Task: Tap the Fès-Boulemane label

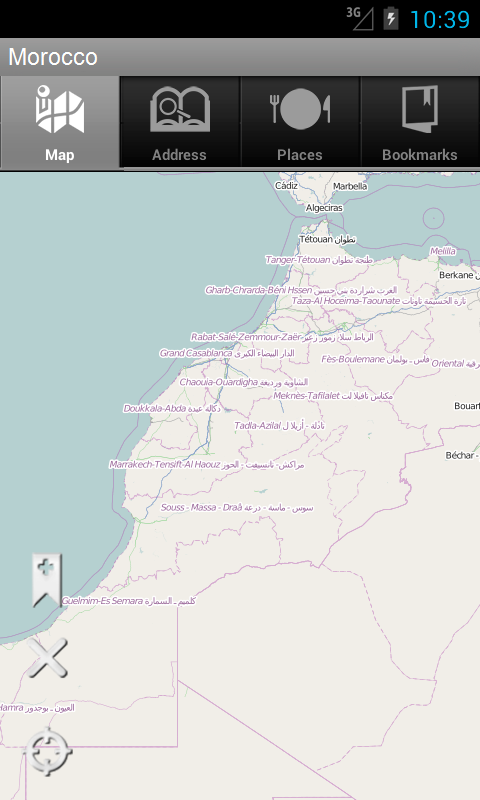Action: [375, 359]
